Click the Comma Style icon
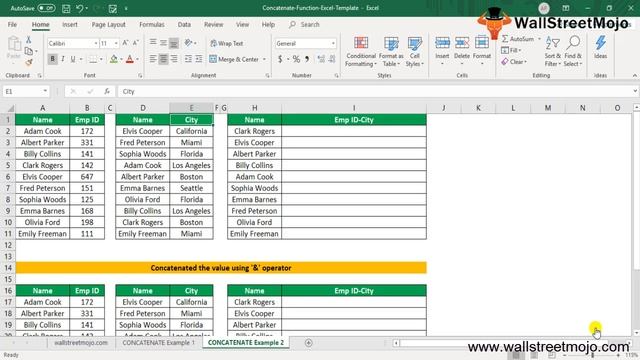This screenshot has width=640, height=360. click(307, 60)
